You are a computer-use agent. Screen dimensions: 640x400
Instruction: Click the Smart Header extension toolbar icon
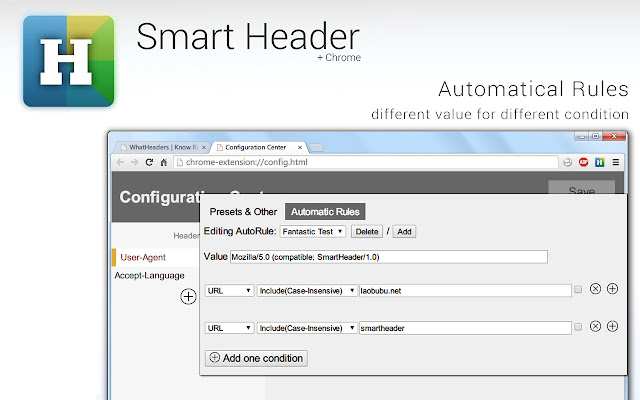click(x=599, y=162)
